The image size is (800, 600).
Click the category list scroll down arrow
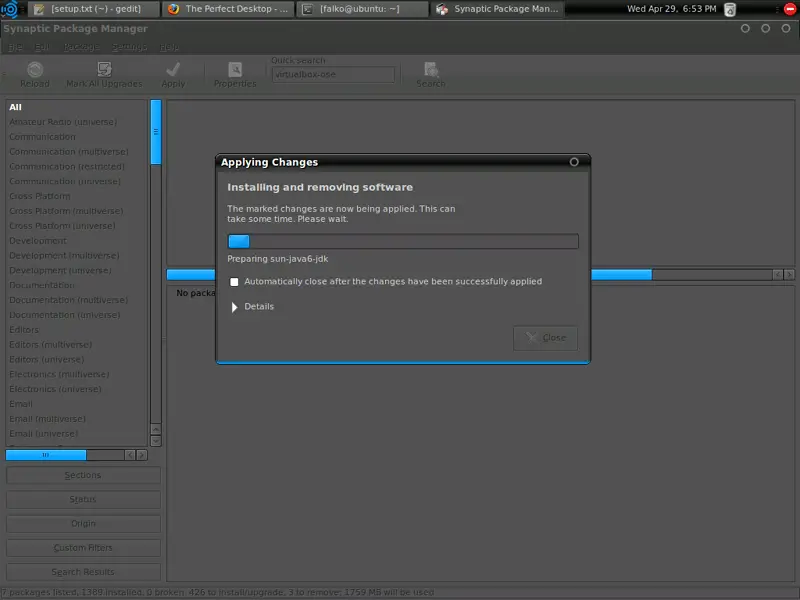(x=156, y=441)
